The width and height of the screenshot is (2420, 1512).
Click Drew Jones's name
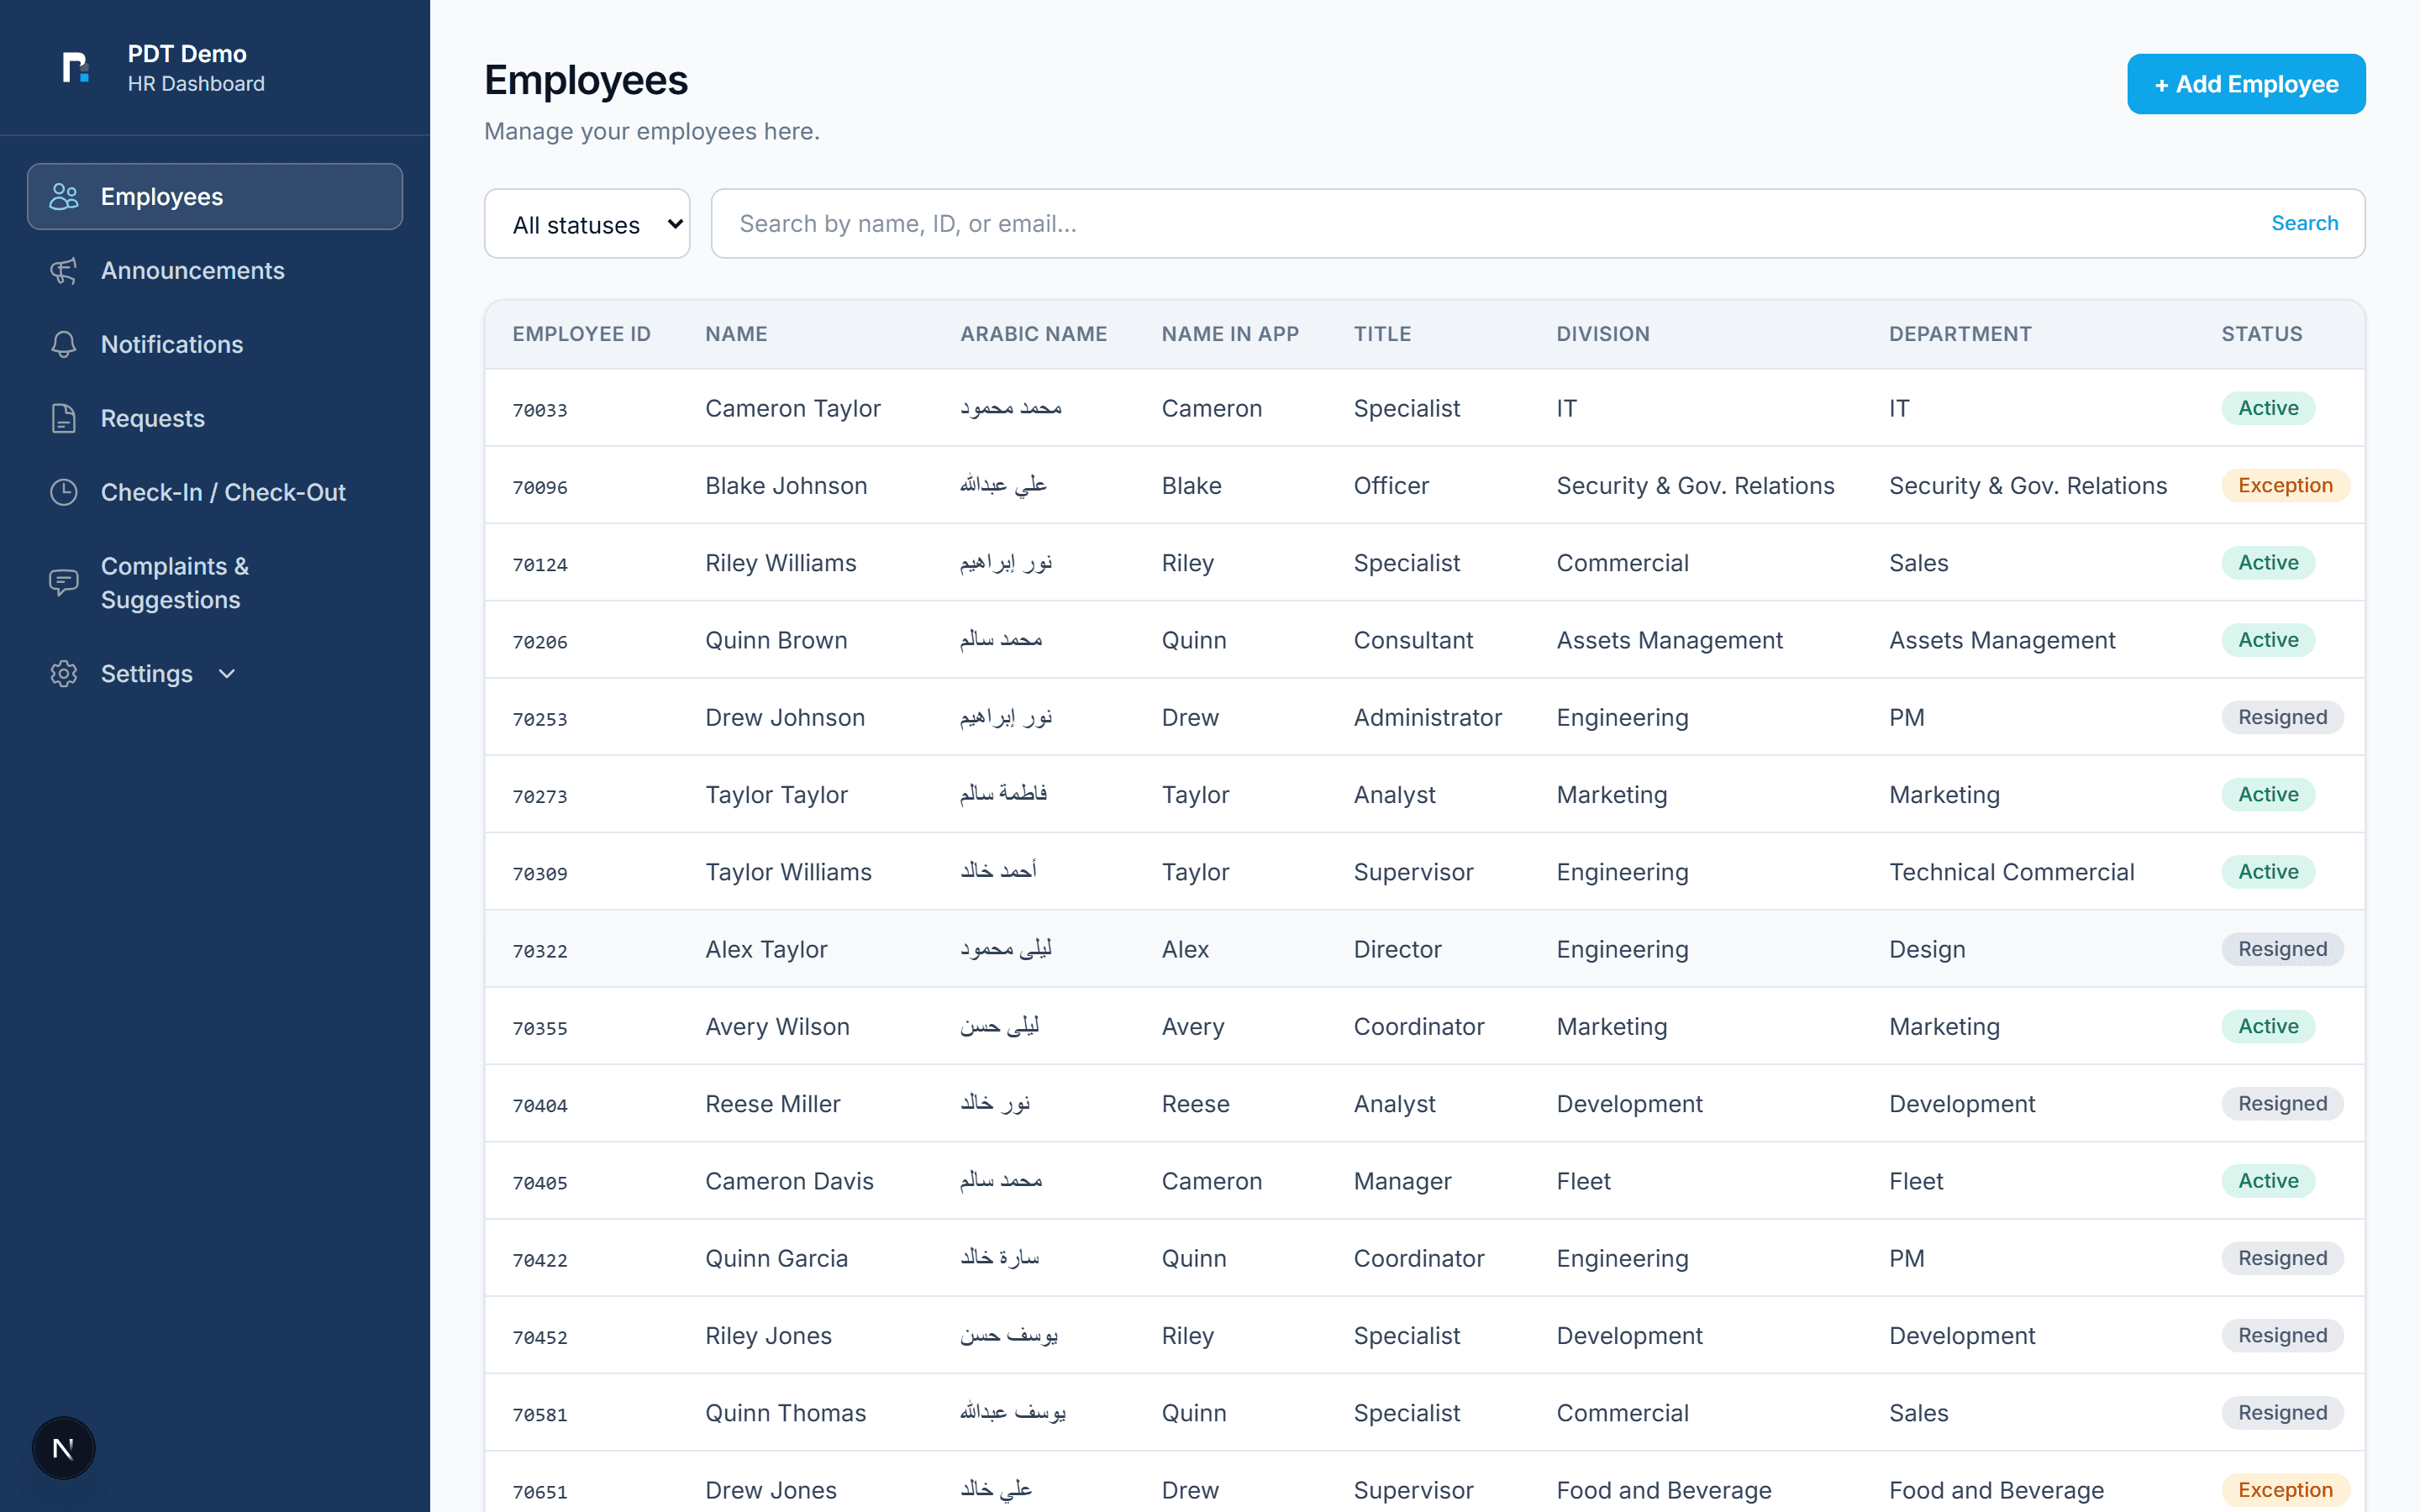pyautogui.click(x=770, y=1490)
